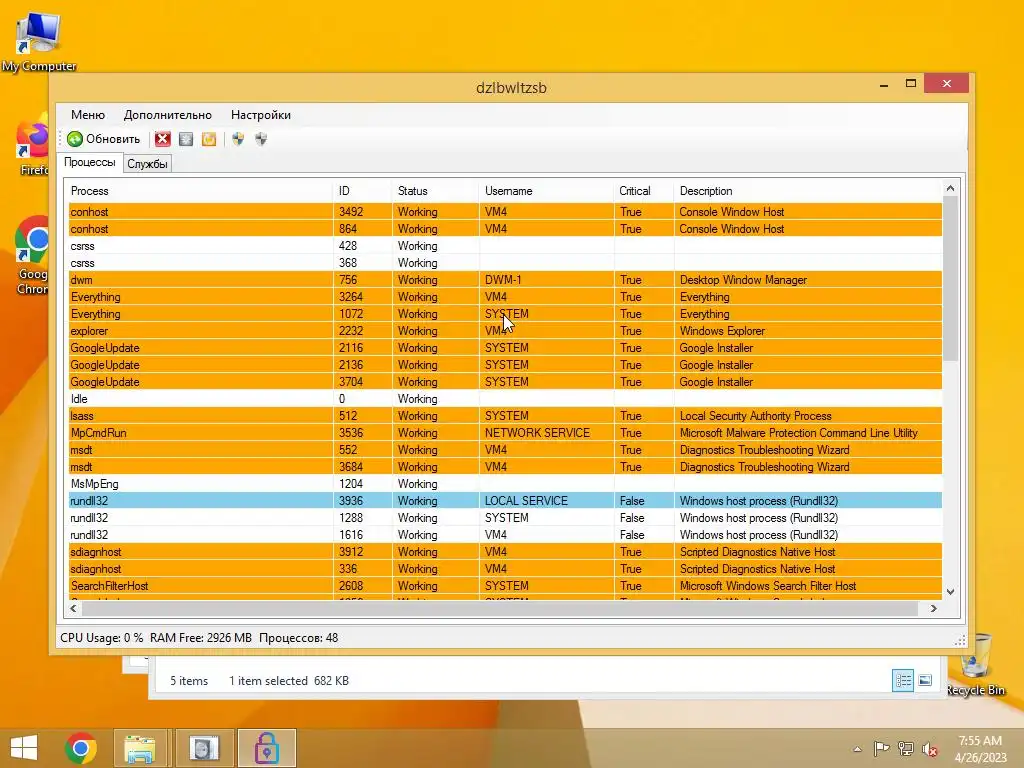This screenshot has width=1024, height=768.
Task: Select GoogleUpdate process with ID 2116
Action: tap(505, 347)
